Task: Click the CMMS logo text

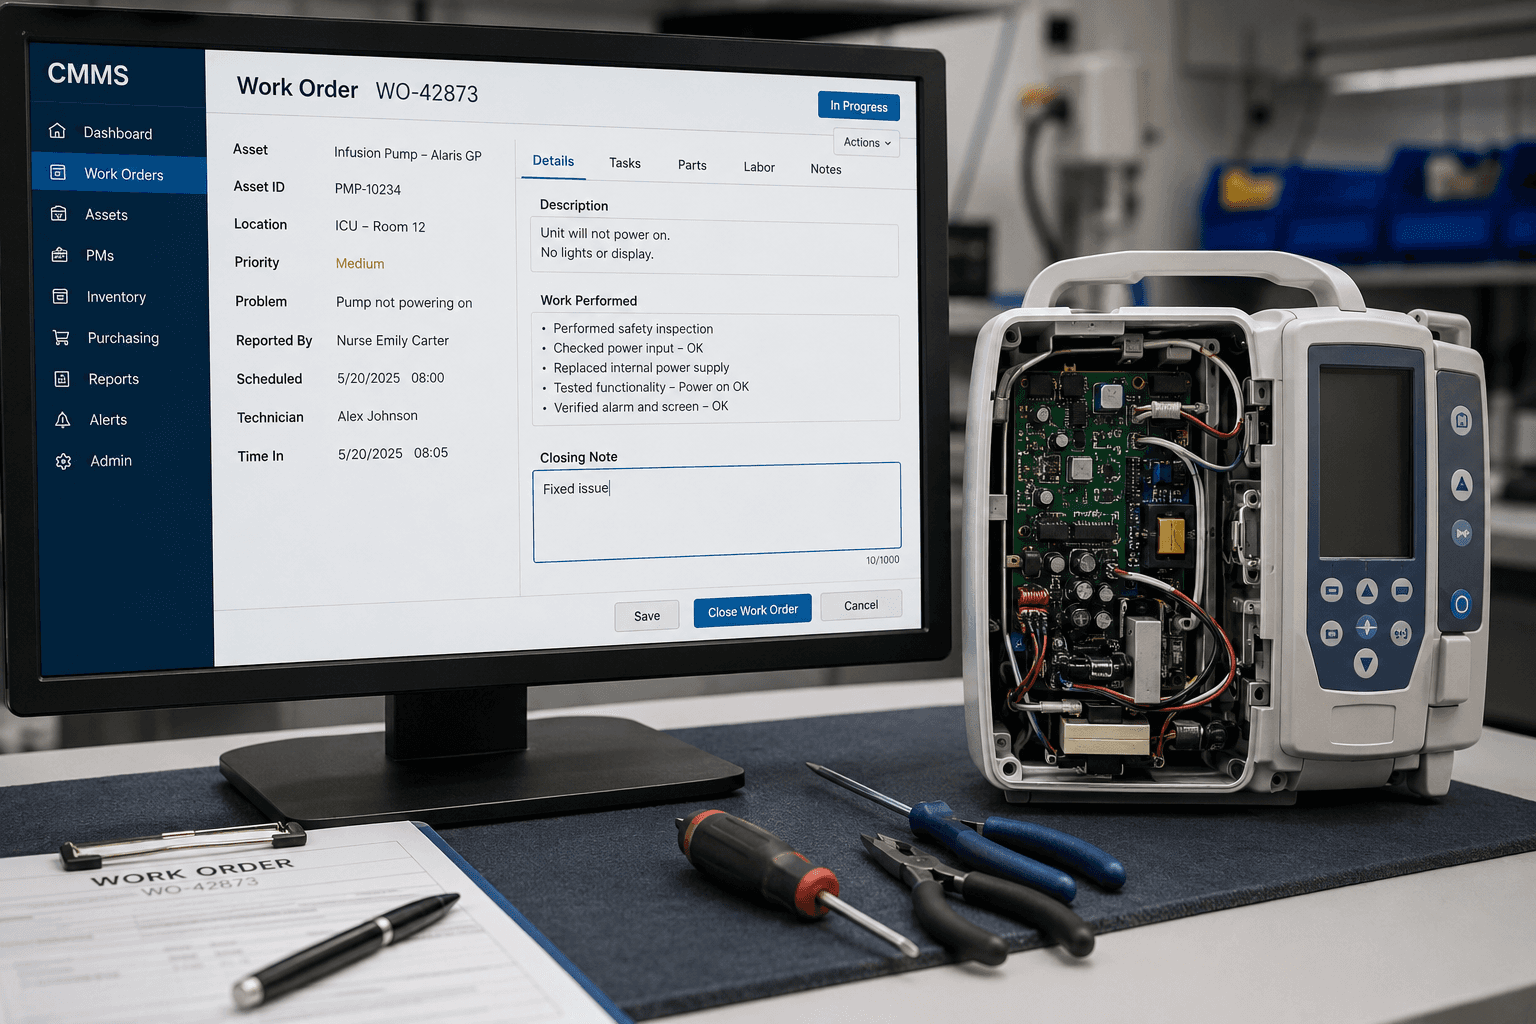Action: 88,74
